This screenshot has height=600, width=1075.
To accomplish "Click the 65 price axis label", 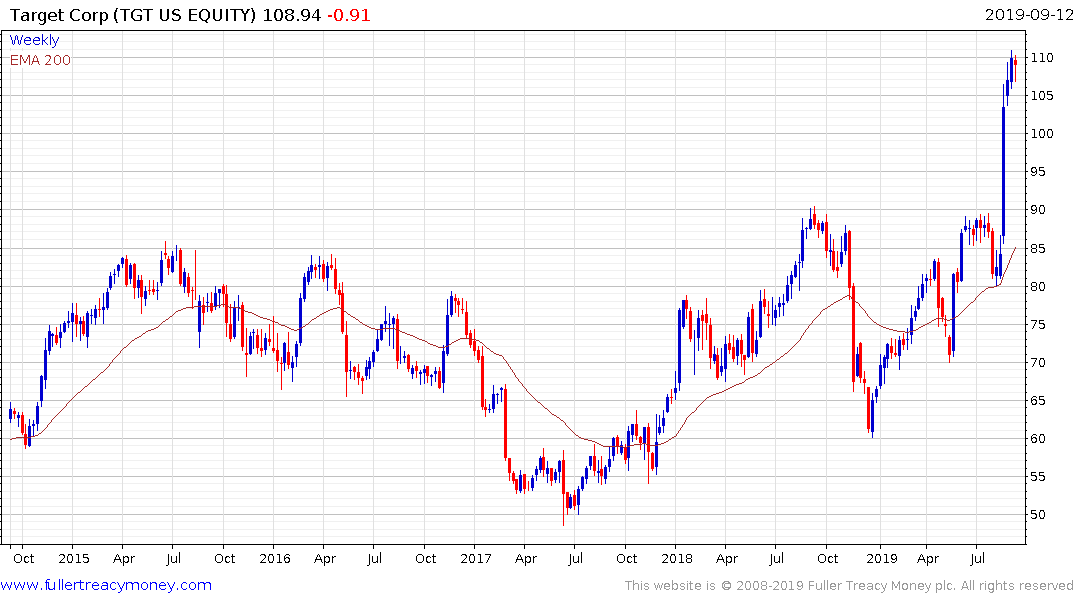I will (x=1038, y=400).
